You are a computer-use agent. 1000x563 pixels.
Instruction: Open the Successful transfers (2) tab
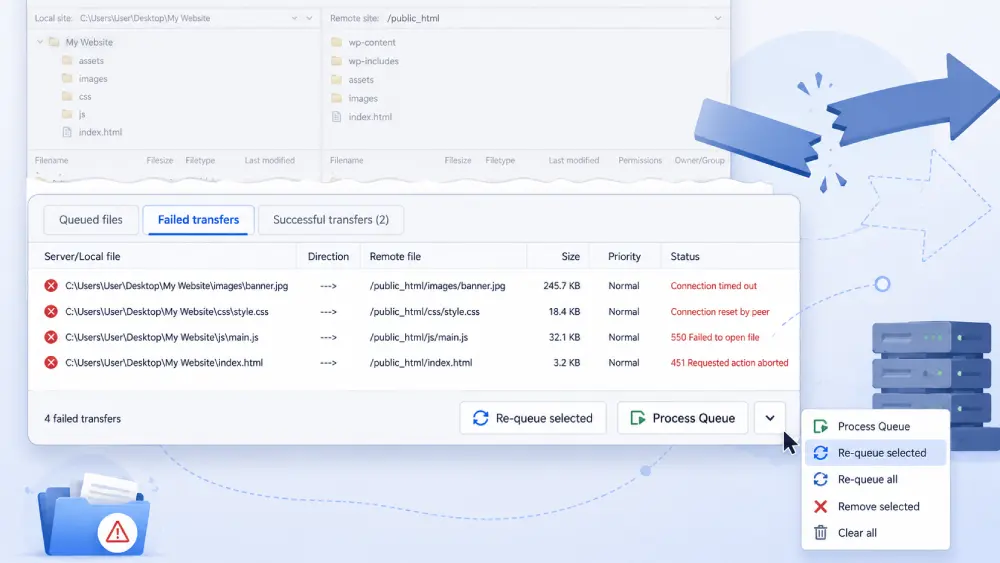[x=330, y=220]
